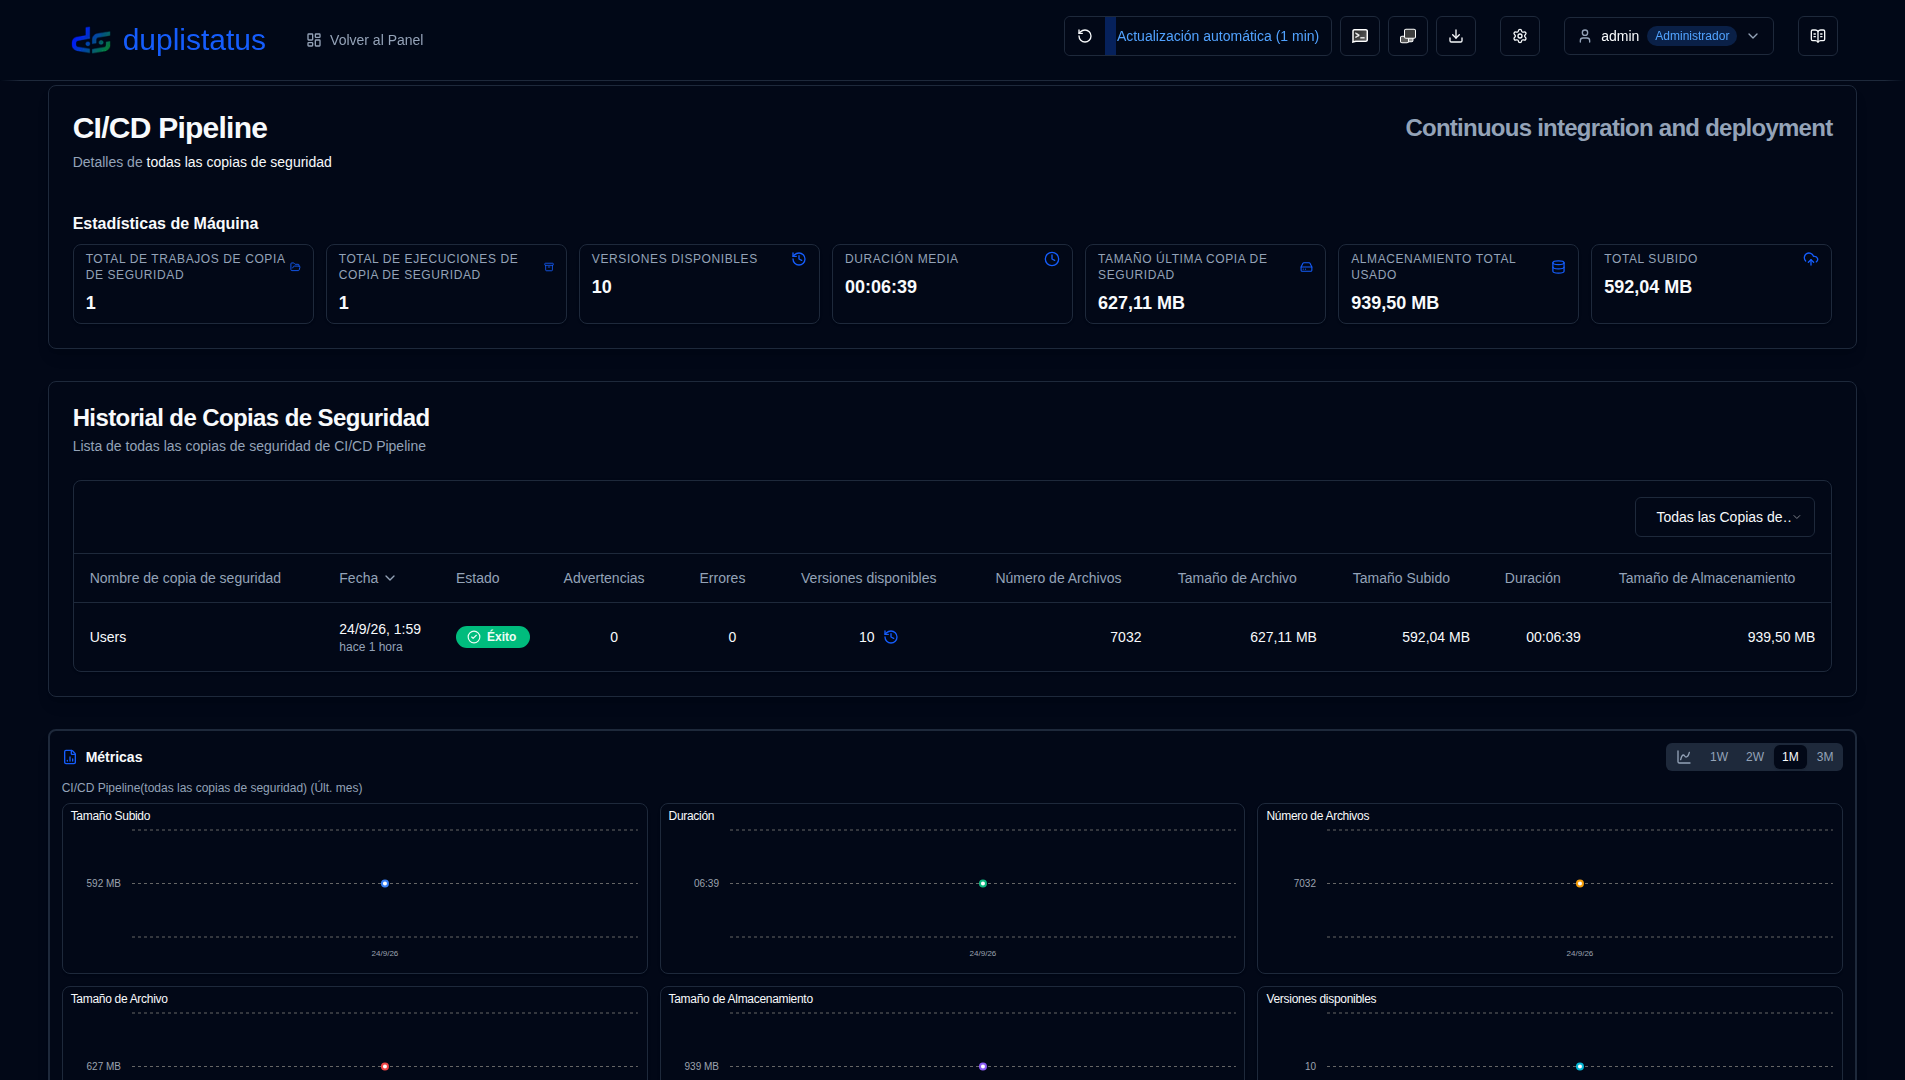Sort the table by the Fecha column
Screen dimensions: 1905x1080
(x=367, y=578)
